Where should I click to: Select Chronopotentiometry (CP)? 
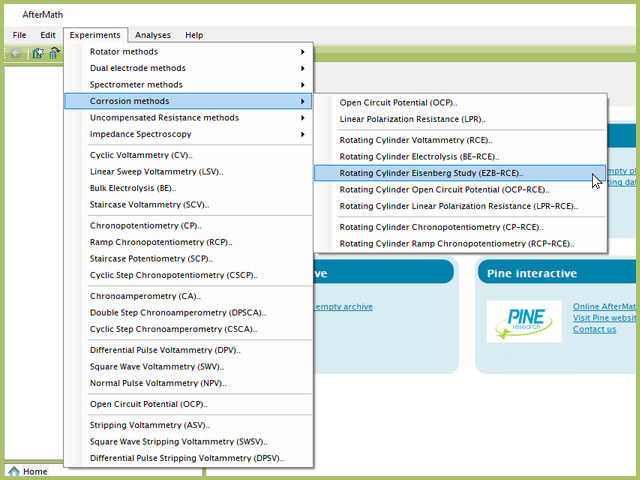(188, 226)
